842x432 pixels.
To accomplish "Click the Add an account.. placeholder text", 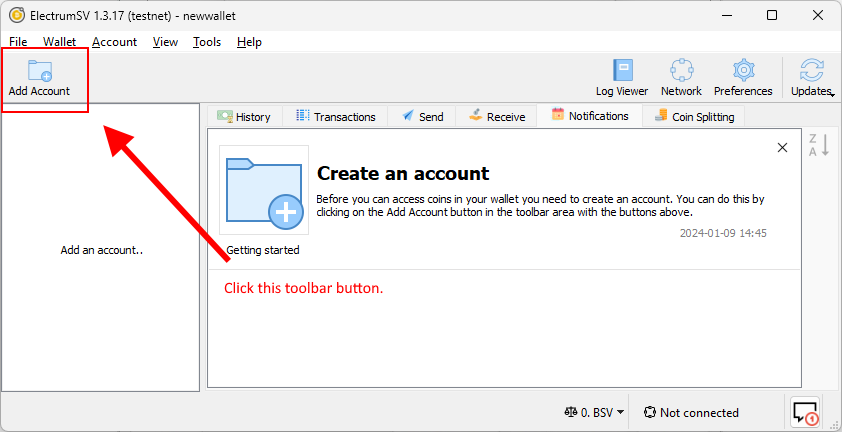I will click(101, 250).
